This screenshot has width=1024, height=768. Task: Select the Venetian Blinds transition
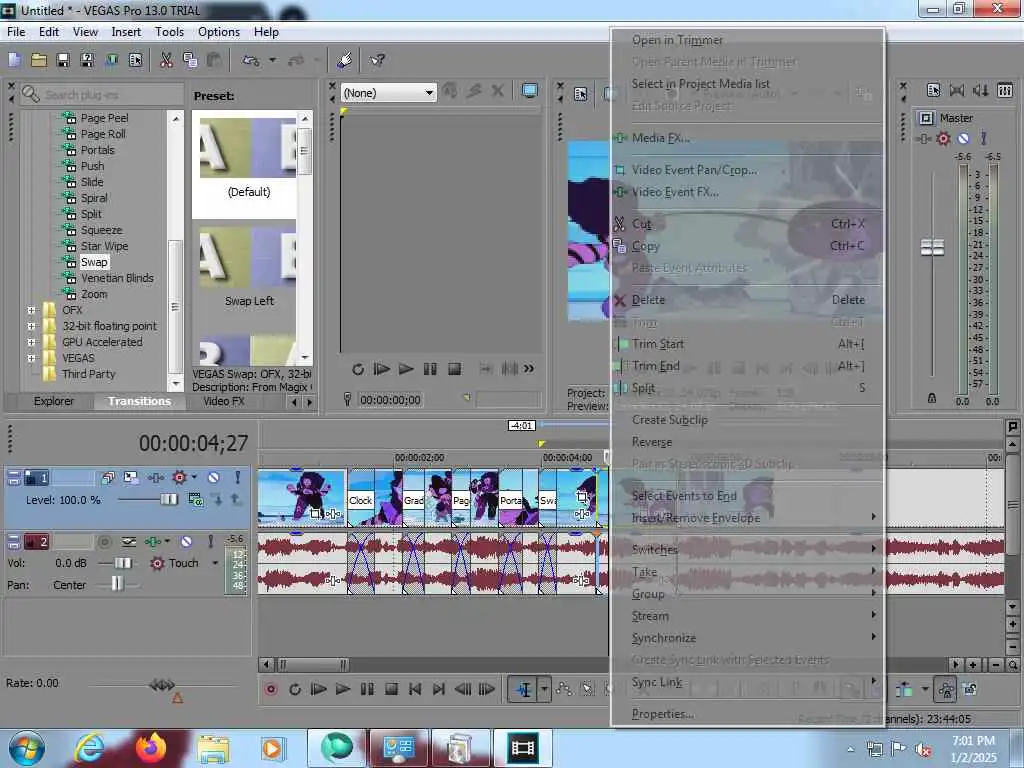coord(117,278)
